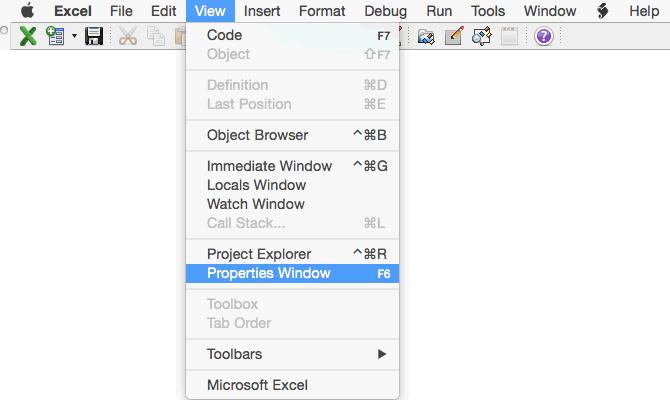Image resolution: width=670 pixels, height=400 pixels.
Task: Open the File menu
Action: click(121, 11)
